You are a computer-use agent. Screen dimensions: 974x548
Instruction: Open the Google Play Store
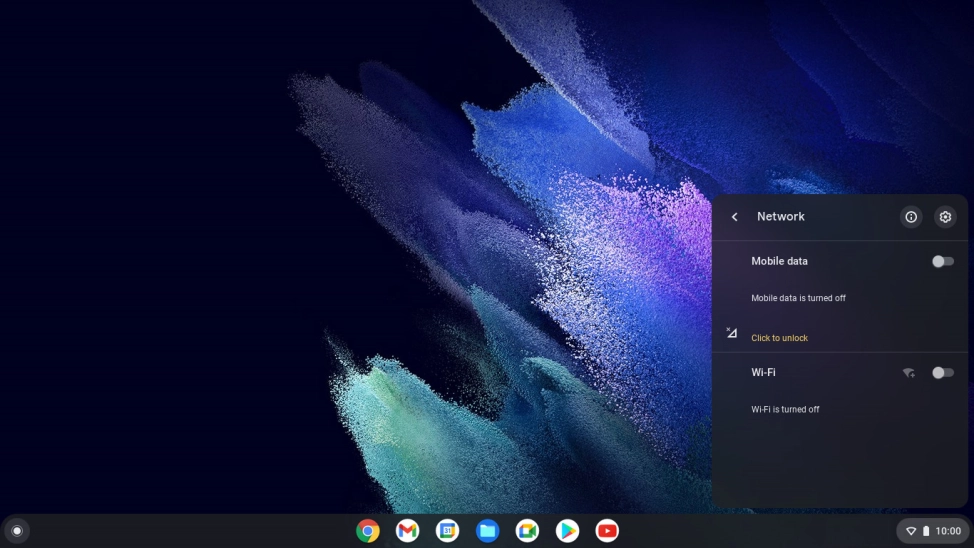point(567,531)
